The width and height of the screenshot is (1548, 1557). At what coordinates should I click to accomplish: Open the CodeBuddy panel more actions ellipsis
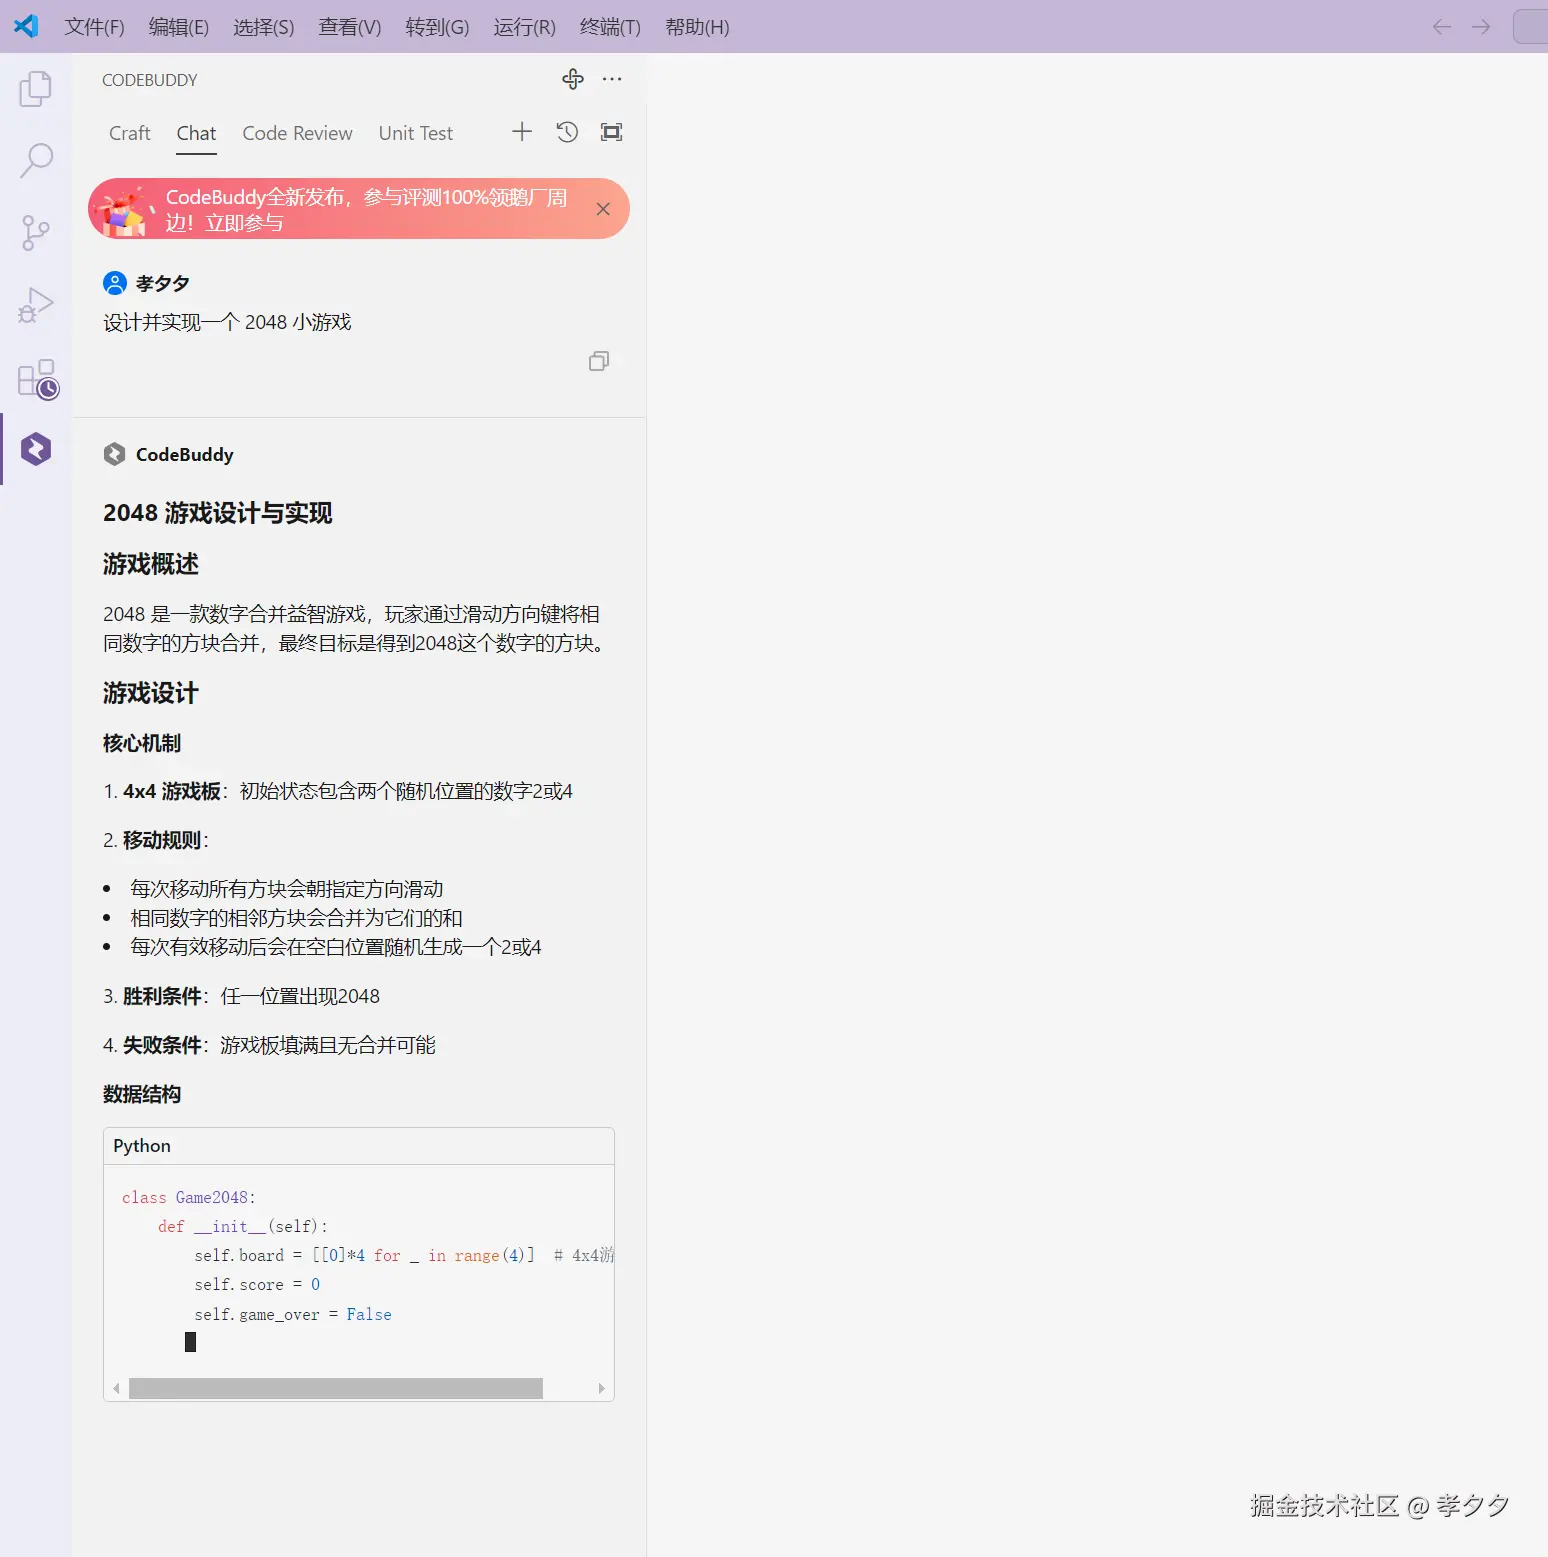[x=612, y=79]
